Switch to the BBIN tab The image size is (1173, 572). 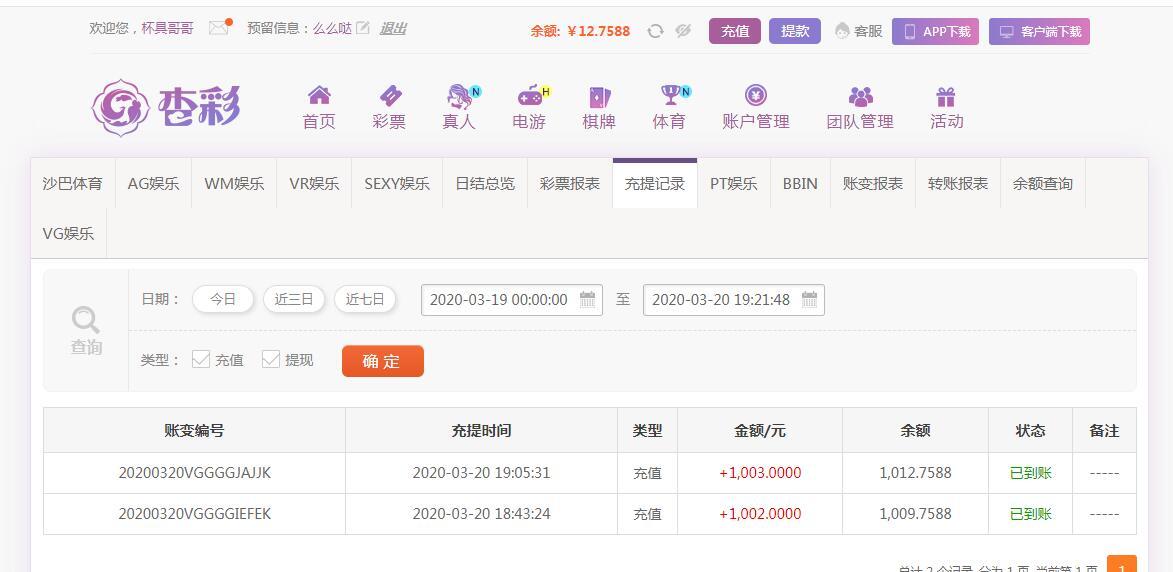800,183
